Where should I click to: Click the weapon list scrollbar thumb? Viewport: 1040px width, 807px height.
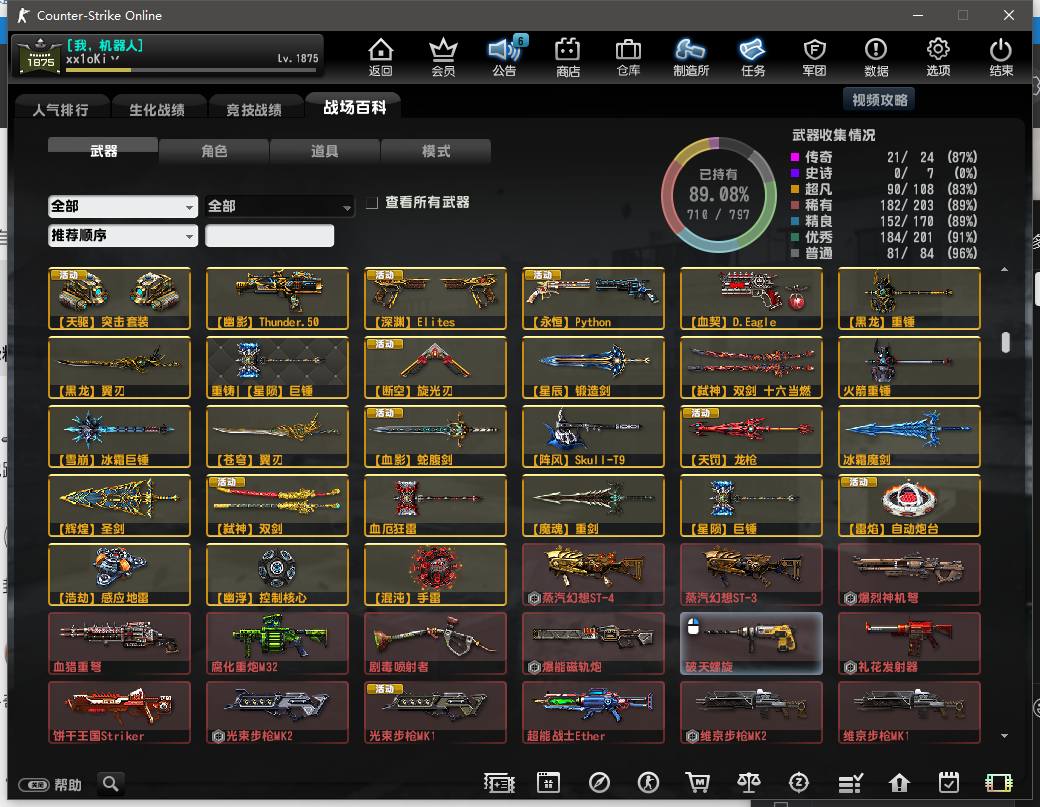click(1006, 342)
